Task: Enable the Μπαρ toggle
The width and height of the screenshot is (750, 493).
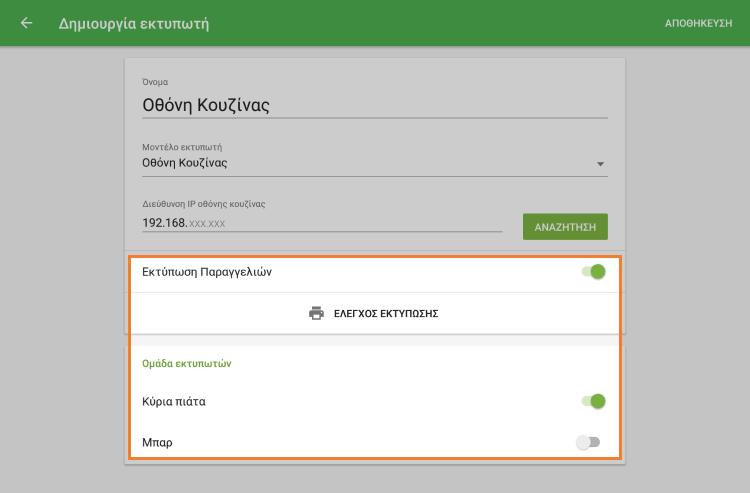Action: click(x=589, y=441)
